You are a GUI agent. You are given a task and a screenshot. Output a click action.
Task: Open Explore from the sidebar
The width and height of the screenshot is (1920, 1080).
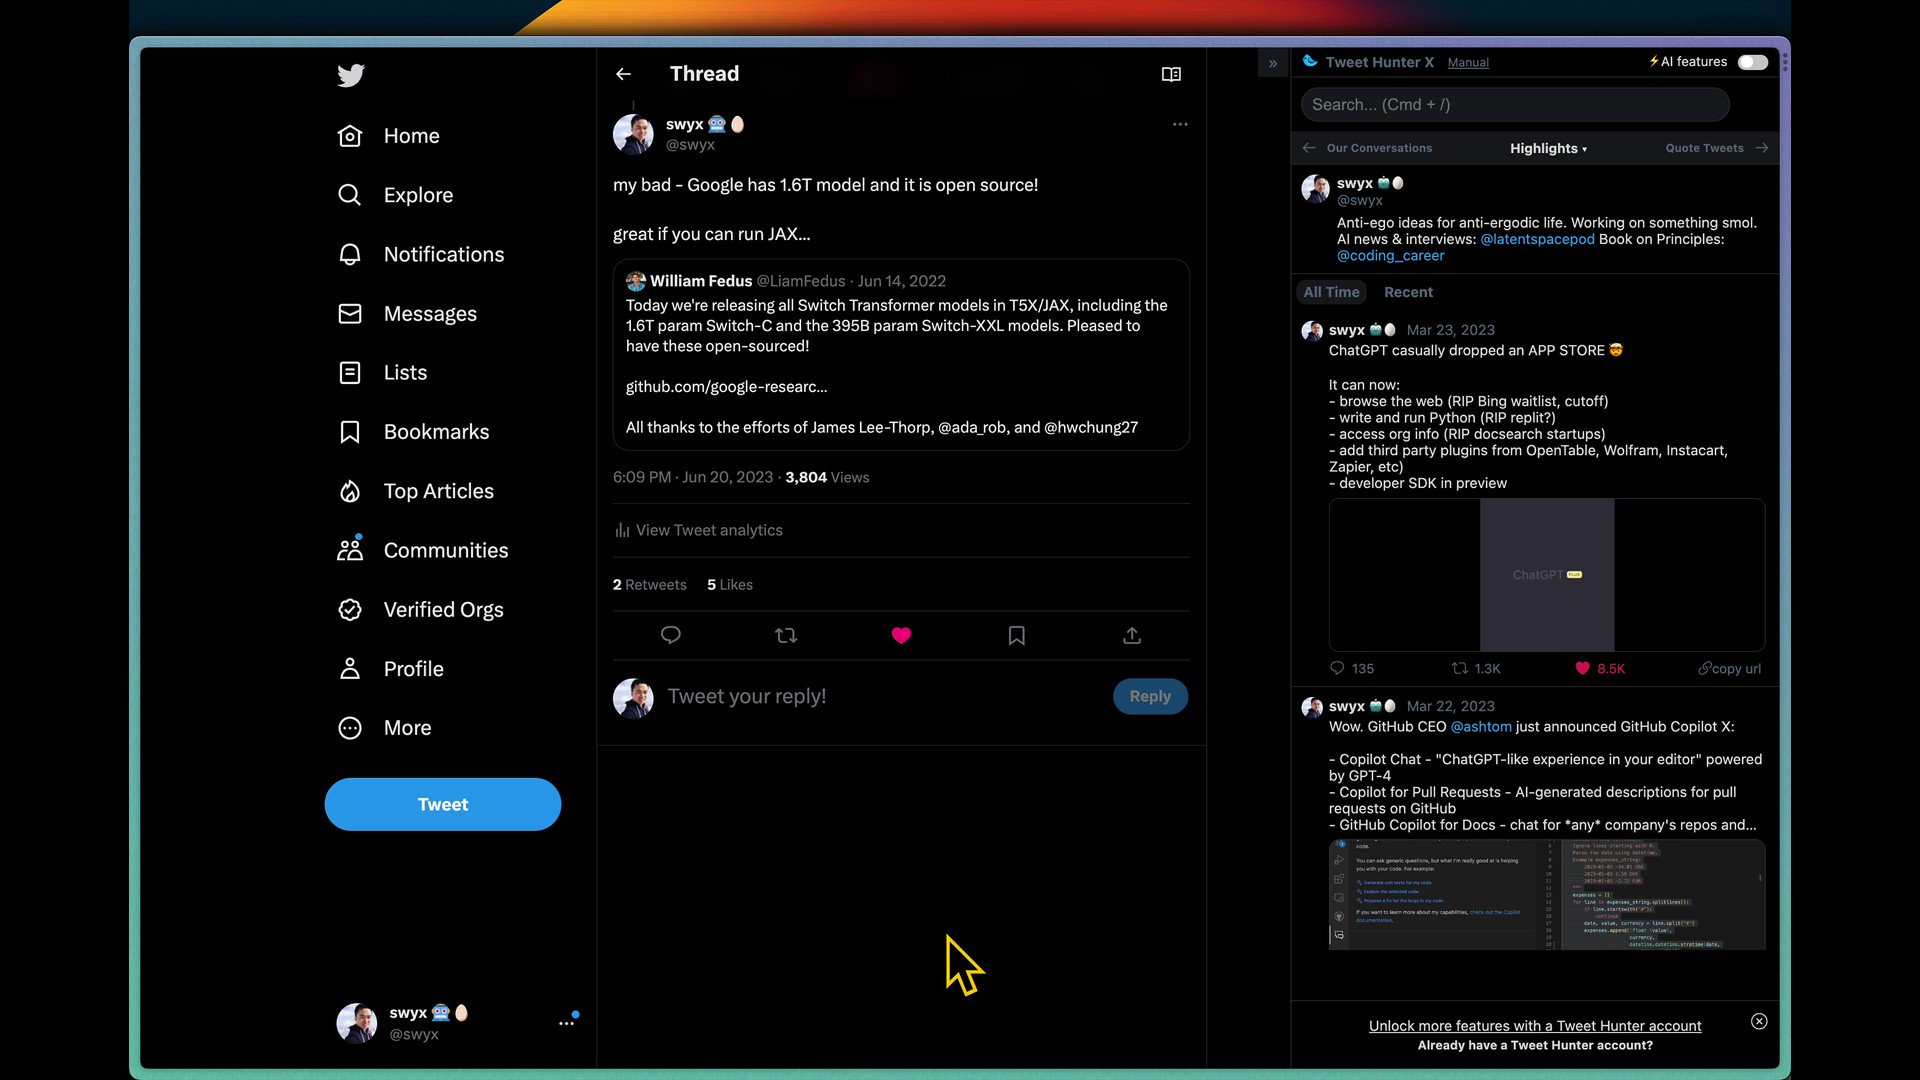point(395,195)
